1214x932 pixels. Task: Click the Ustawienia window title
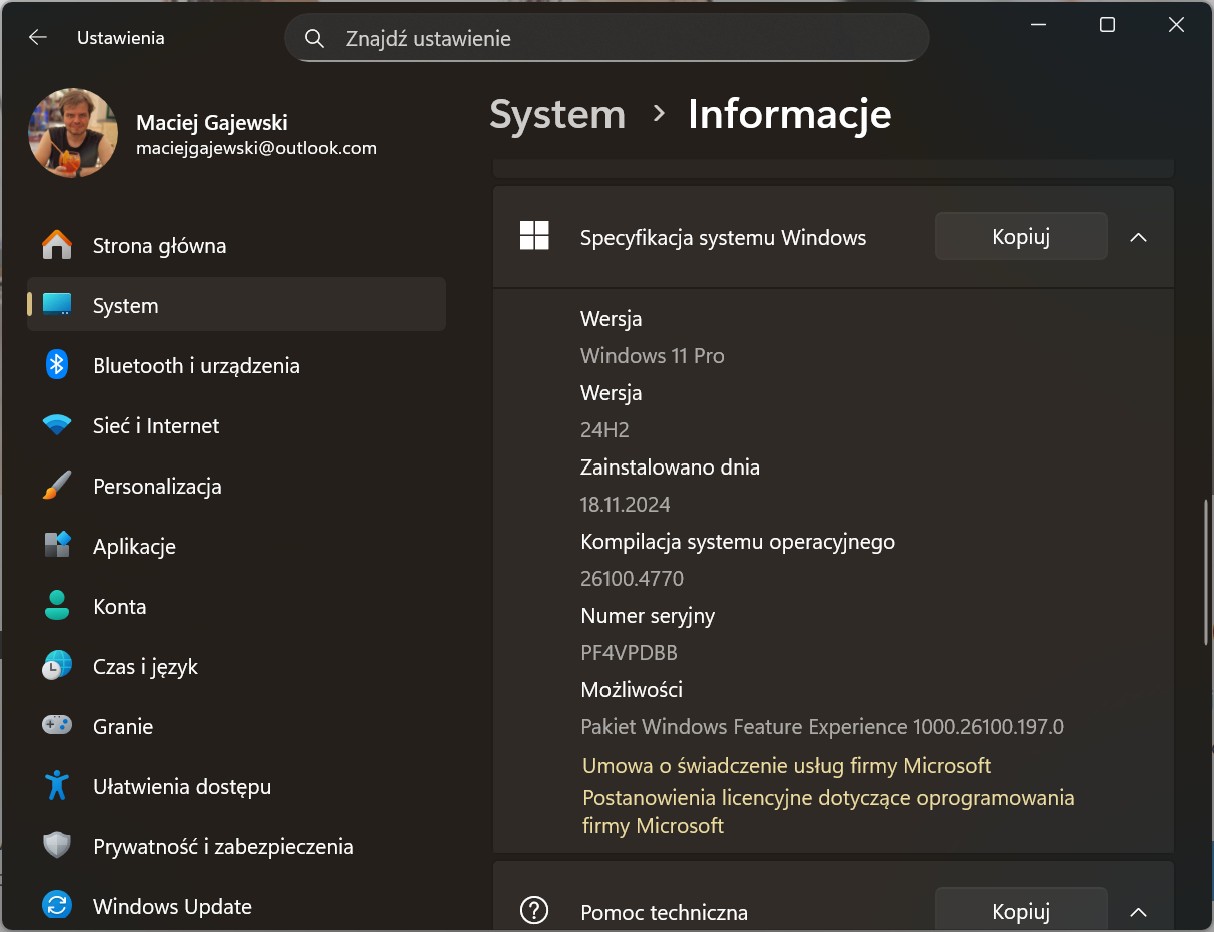120,38
